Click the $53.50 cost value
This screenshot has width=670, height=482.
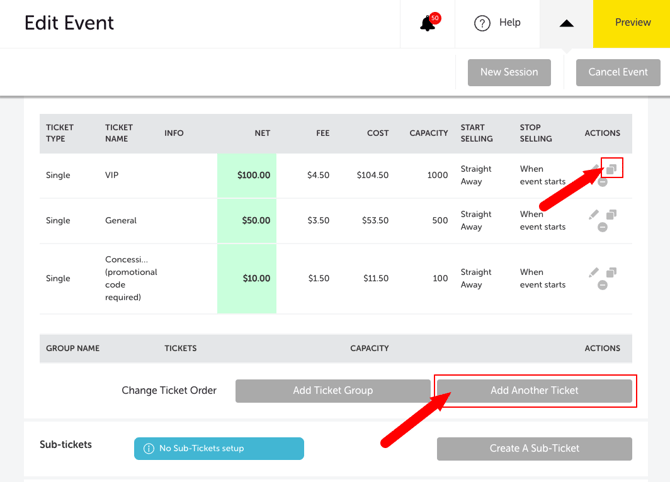coord(375,220)
